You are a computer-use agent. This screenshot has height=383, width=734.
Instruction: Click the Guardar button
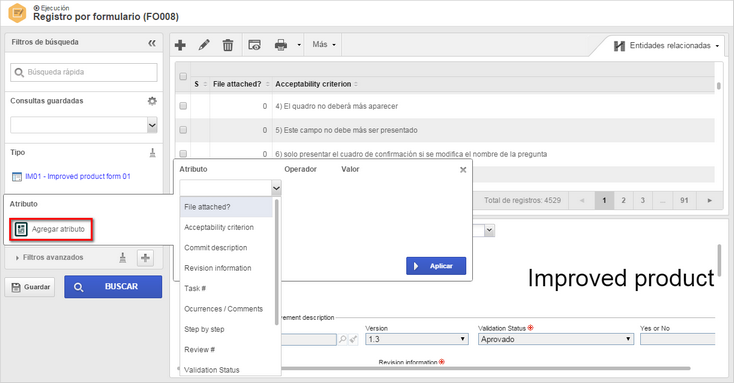(30, 287)
